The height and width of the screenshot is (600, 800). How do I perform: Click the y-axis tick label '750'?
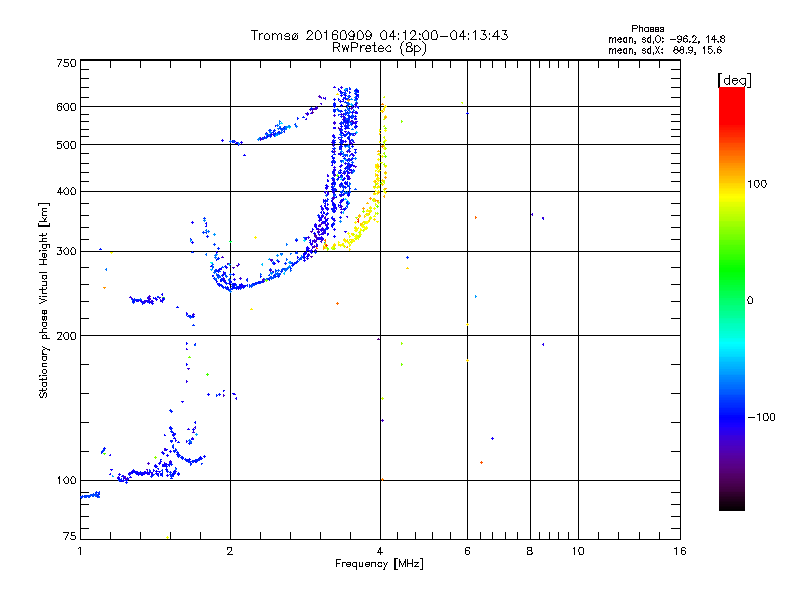tap(66, 63)
